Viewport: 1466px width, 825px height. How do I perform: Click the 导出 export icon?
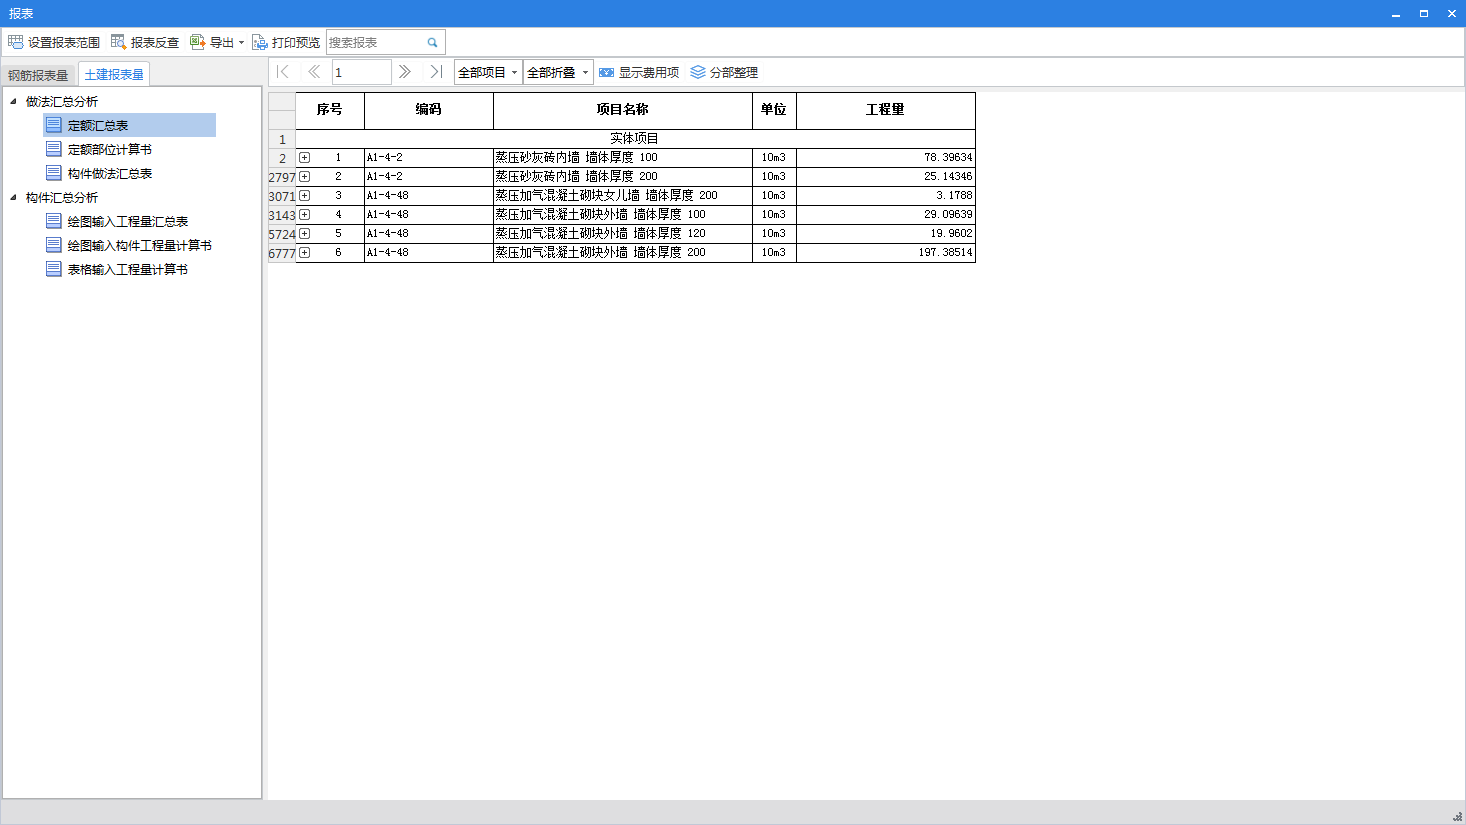(197, 42)
